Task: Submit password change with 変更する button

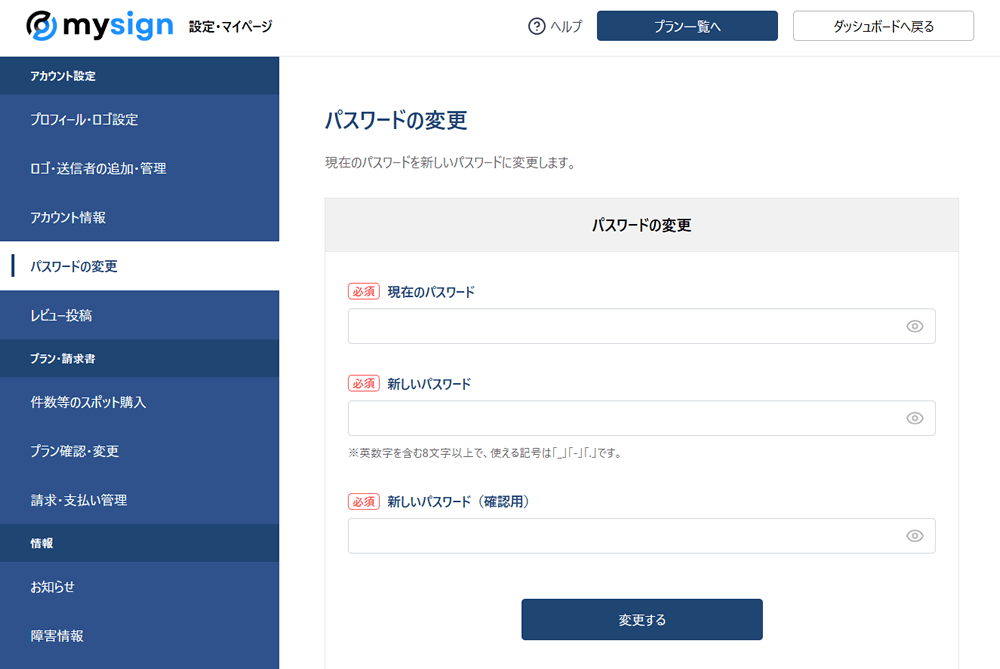Action: [641, 619]
